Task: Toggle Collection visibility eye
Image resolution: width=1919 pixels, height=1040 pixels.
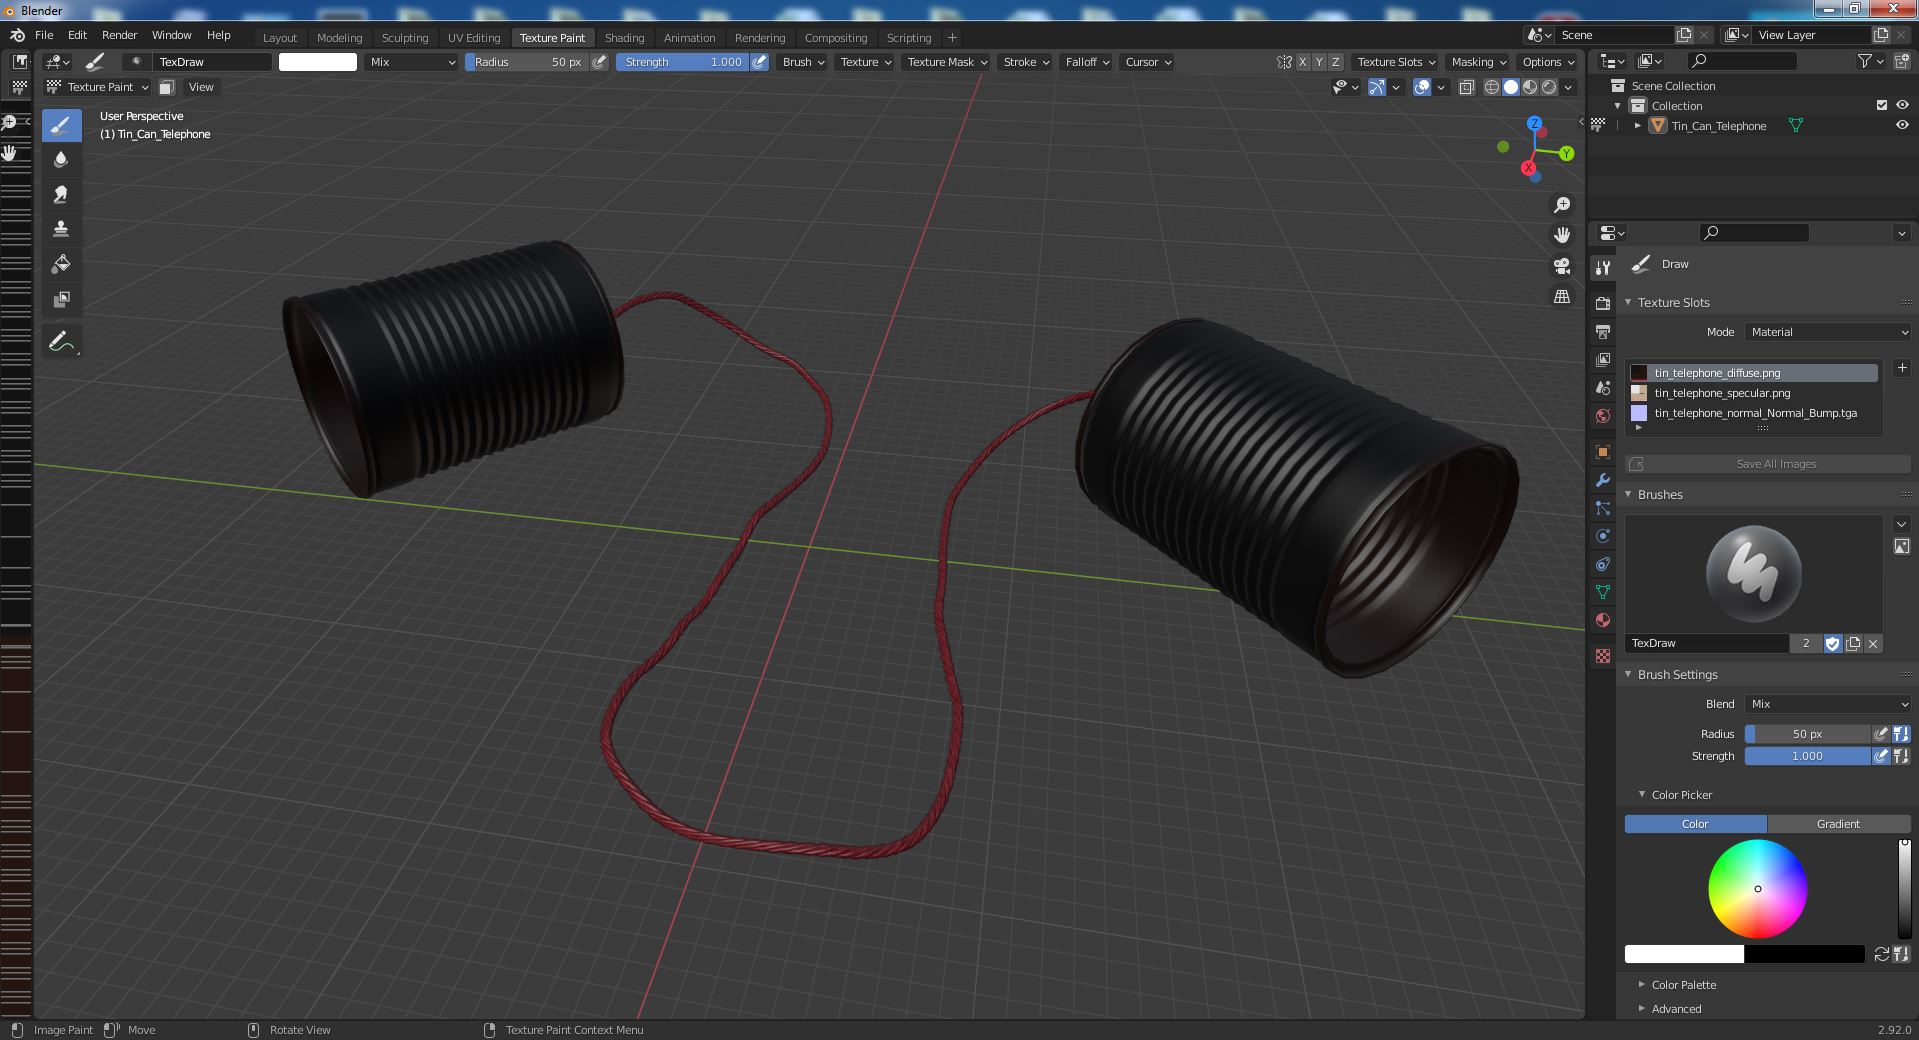Action: pos(1901,105)
